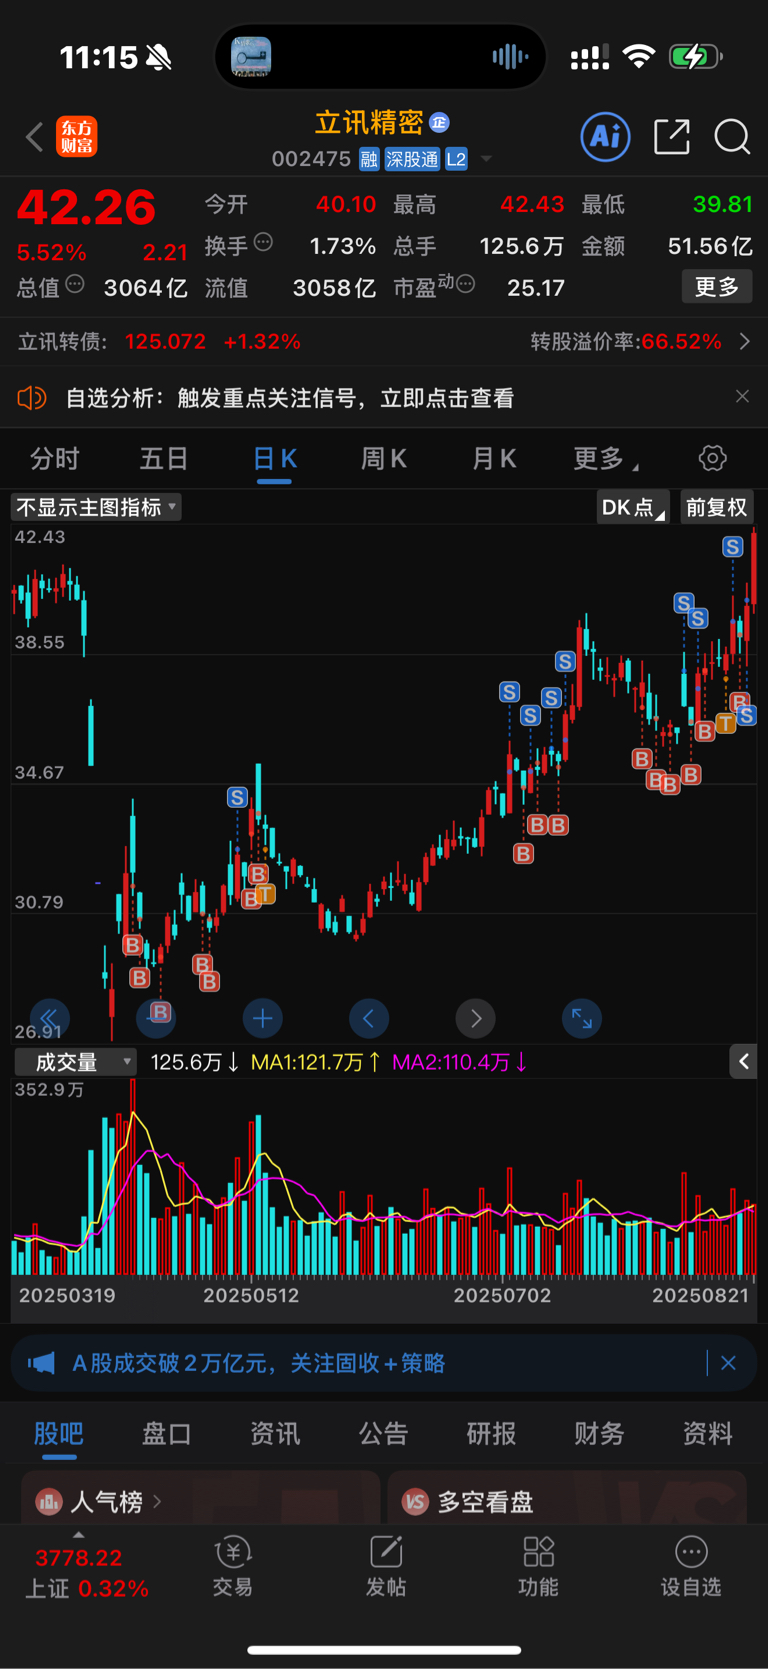Tap the MA1:121.7万 volume label
This screenshot has width=768, height=1669.
[x=315, y=1062]
